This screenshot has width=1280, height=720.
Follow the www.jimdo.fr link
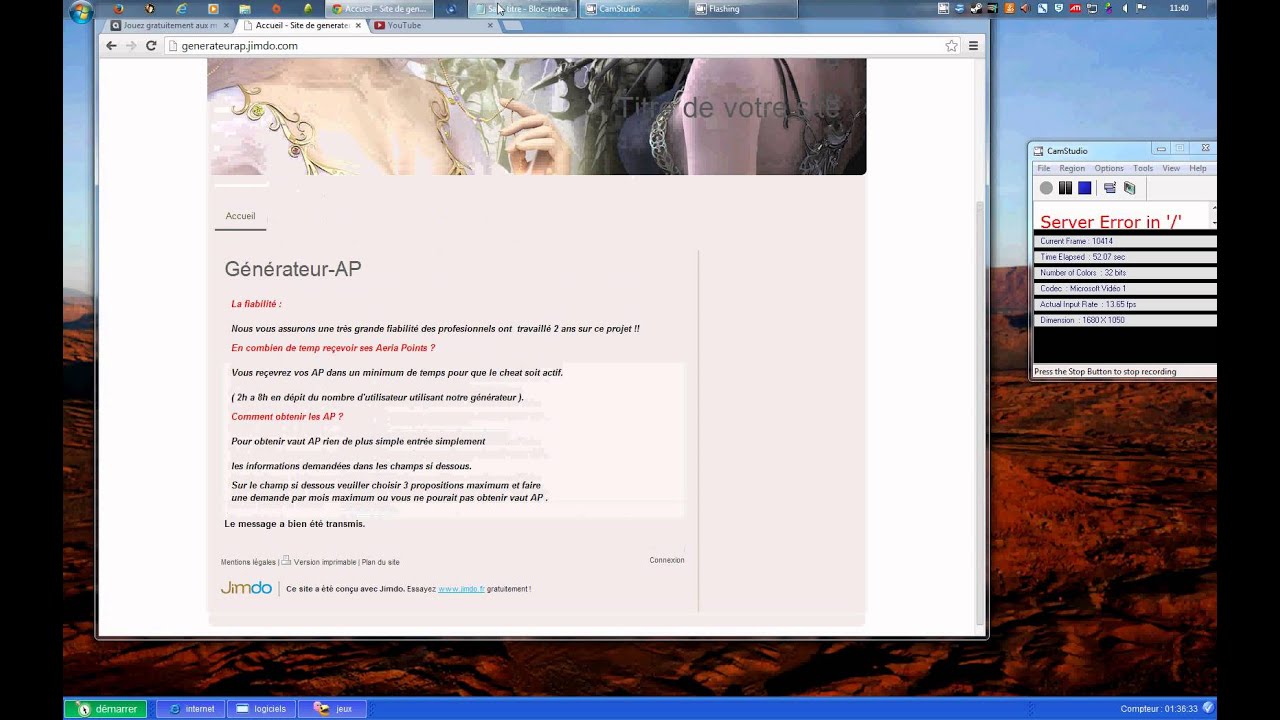pyautogui.click(x=461, y=589)
